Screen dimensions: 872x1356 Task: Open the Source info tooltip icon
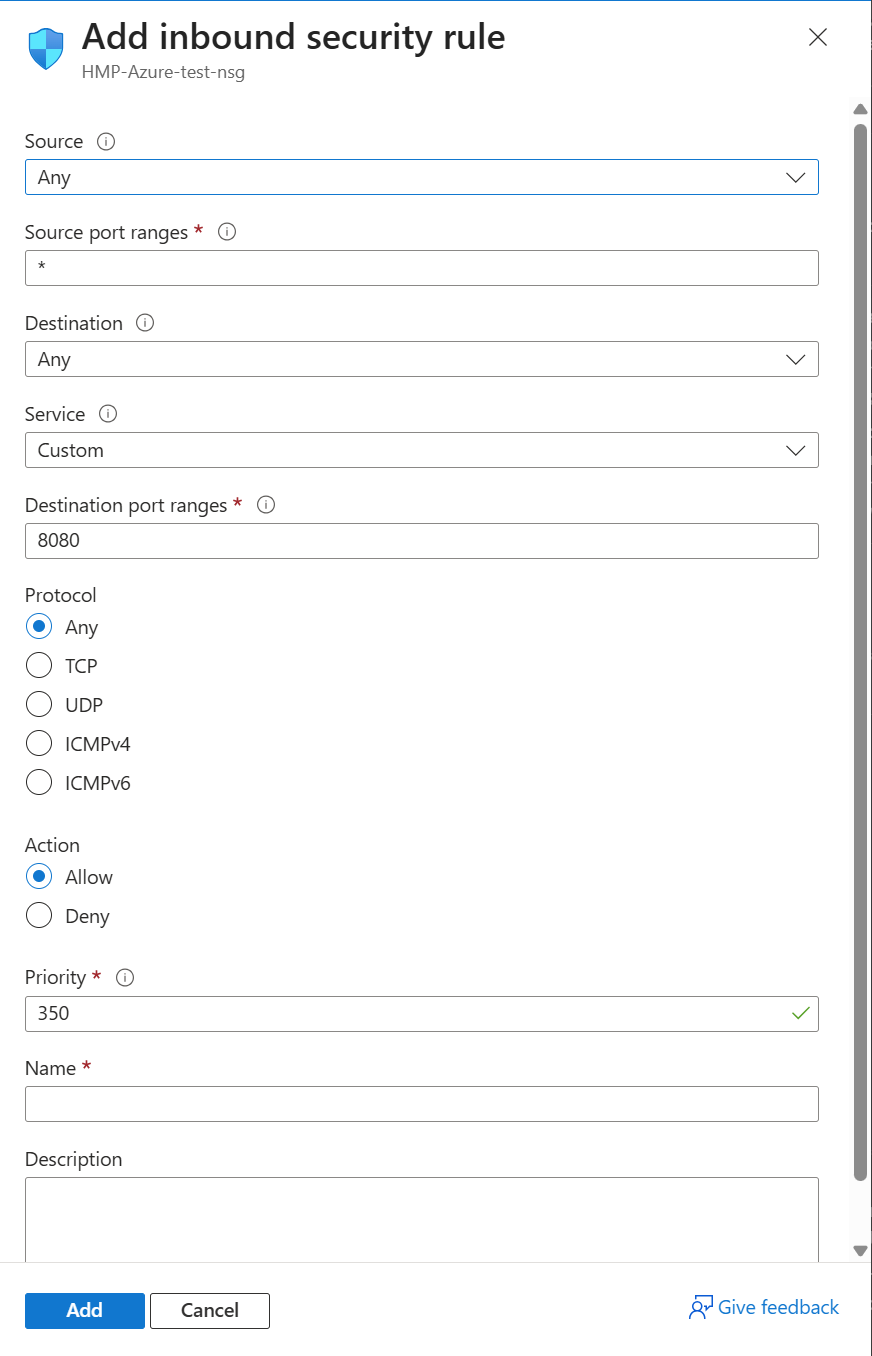(x=106, y=142)
